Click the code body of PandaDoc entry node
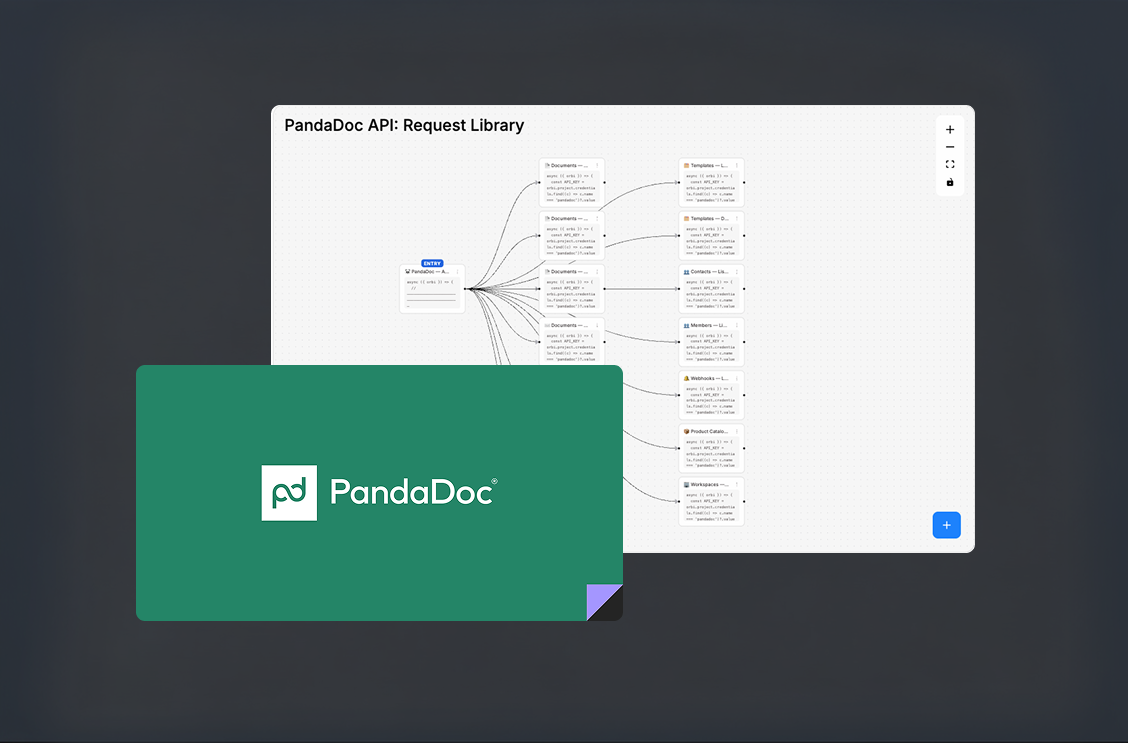The width and height of the screenshot is (1128, 743). [x=432, y=293]
